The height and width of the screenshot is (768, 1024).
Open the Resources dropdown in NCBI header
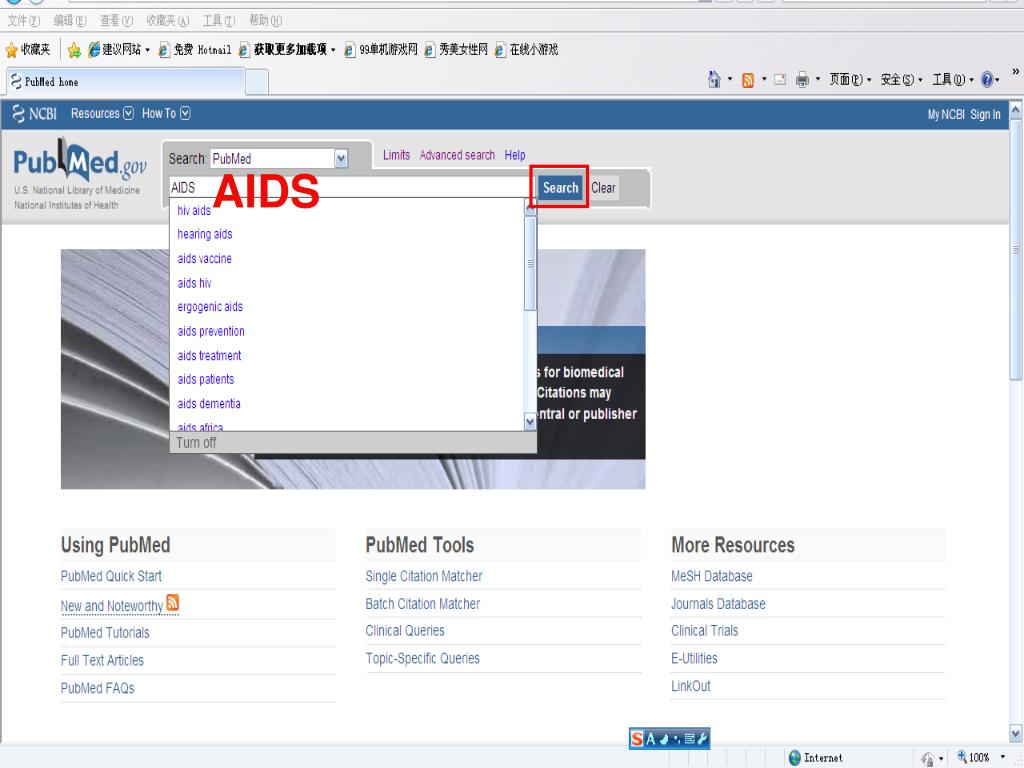point(102,114)
